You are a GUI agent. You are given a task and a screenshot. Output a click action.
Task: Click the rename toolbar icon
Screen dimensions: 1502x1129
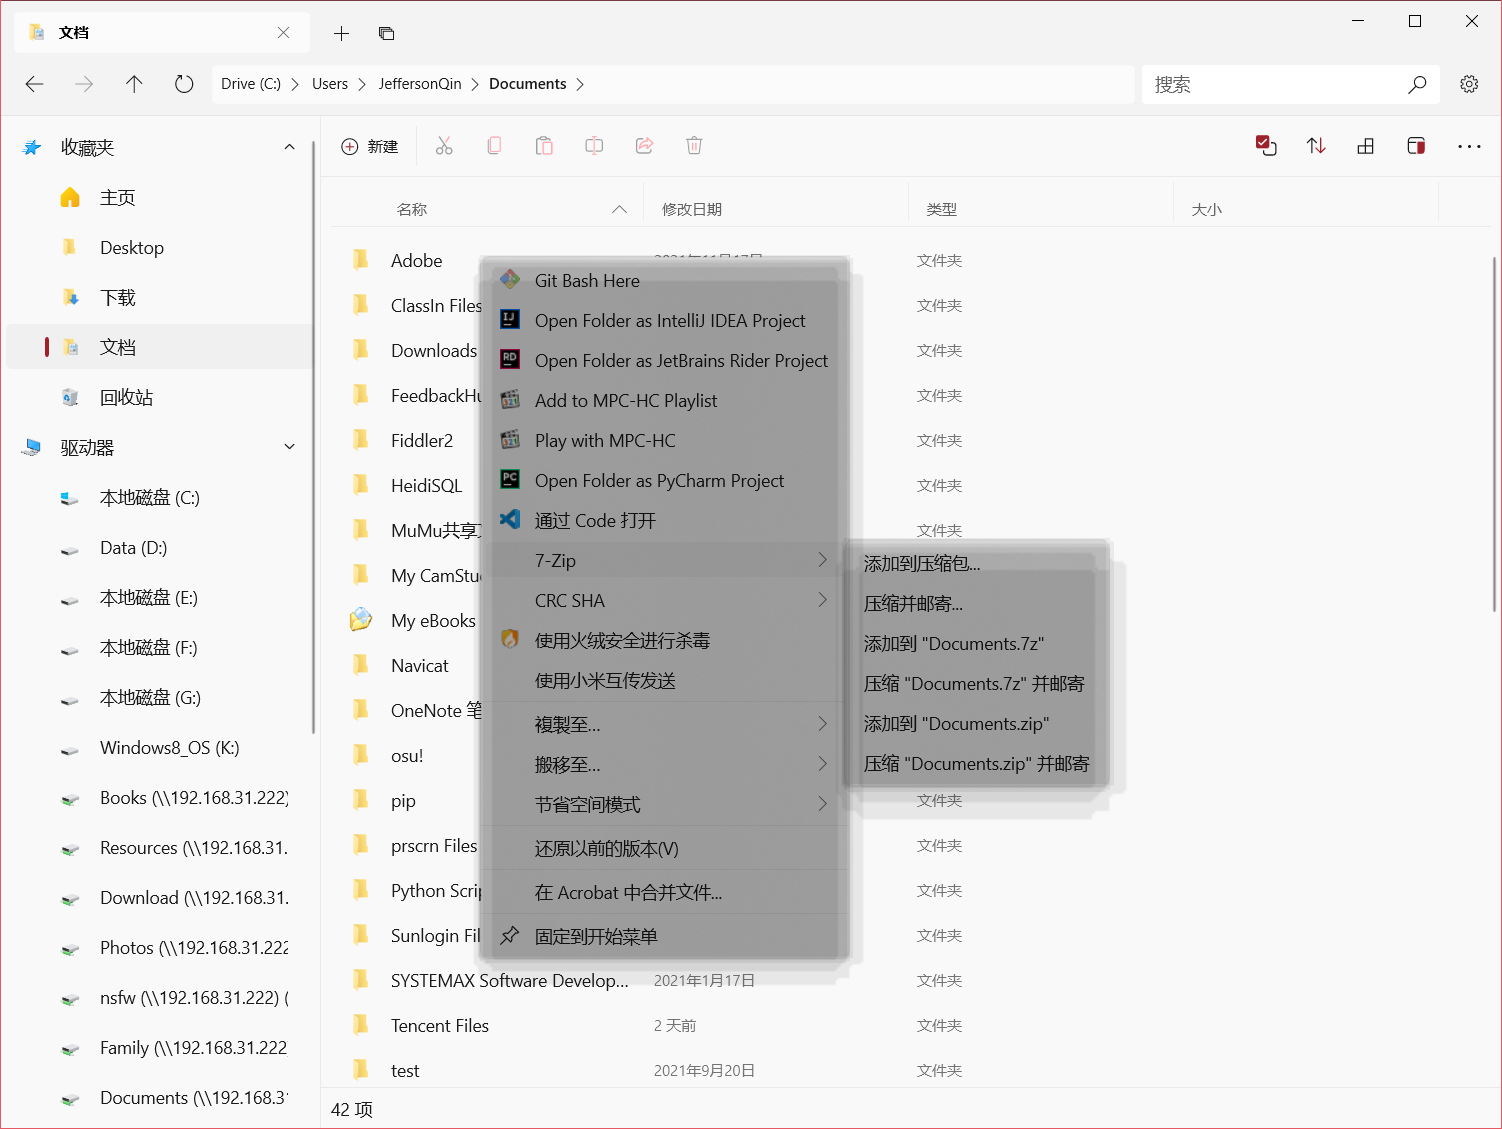coord(594,146)
